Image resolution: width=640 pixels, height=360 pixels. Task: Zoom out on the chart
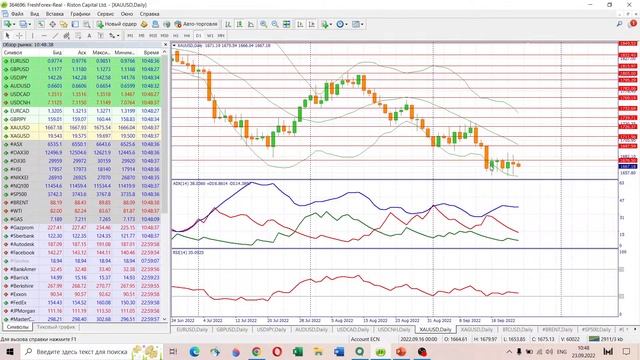pyautogui.click(x=275, y=24)
